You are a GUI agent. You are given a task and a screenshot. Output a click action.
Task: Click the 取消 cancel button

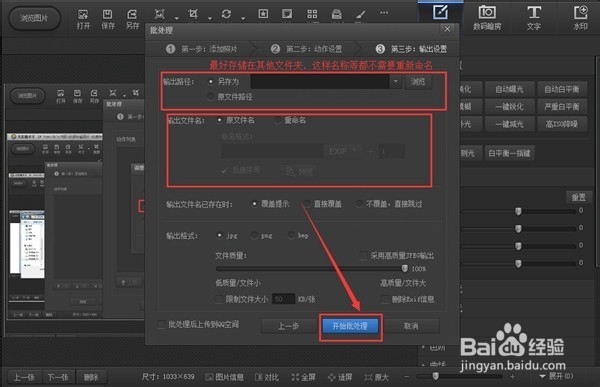pyautogui.click(x=411, y=326)
